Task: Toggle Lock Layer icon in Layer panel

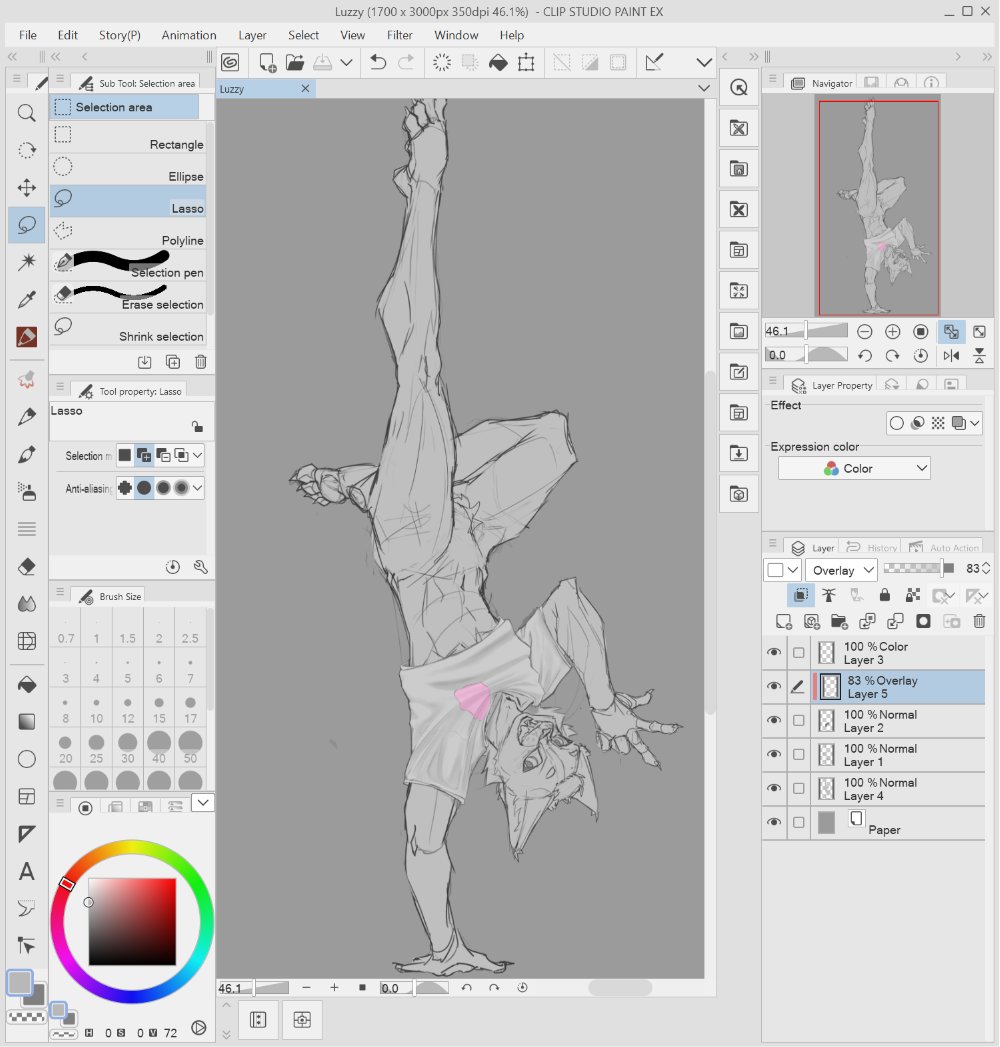Action: (x=885, y=595)
